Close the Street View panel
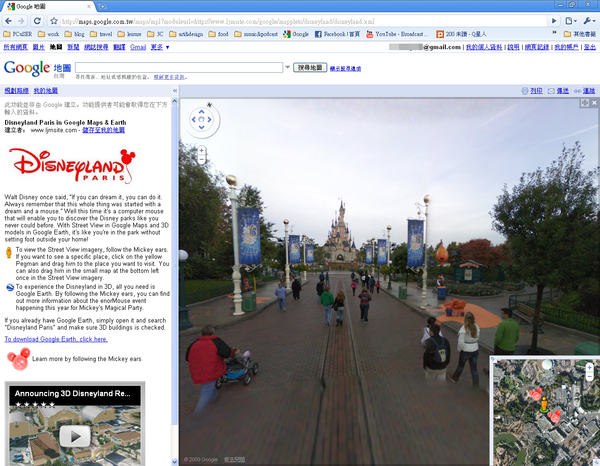Image resolution: width=600 pixels, height=466 pixels. 594,103
